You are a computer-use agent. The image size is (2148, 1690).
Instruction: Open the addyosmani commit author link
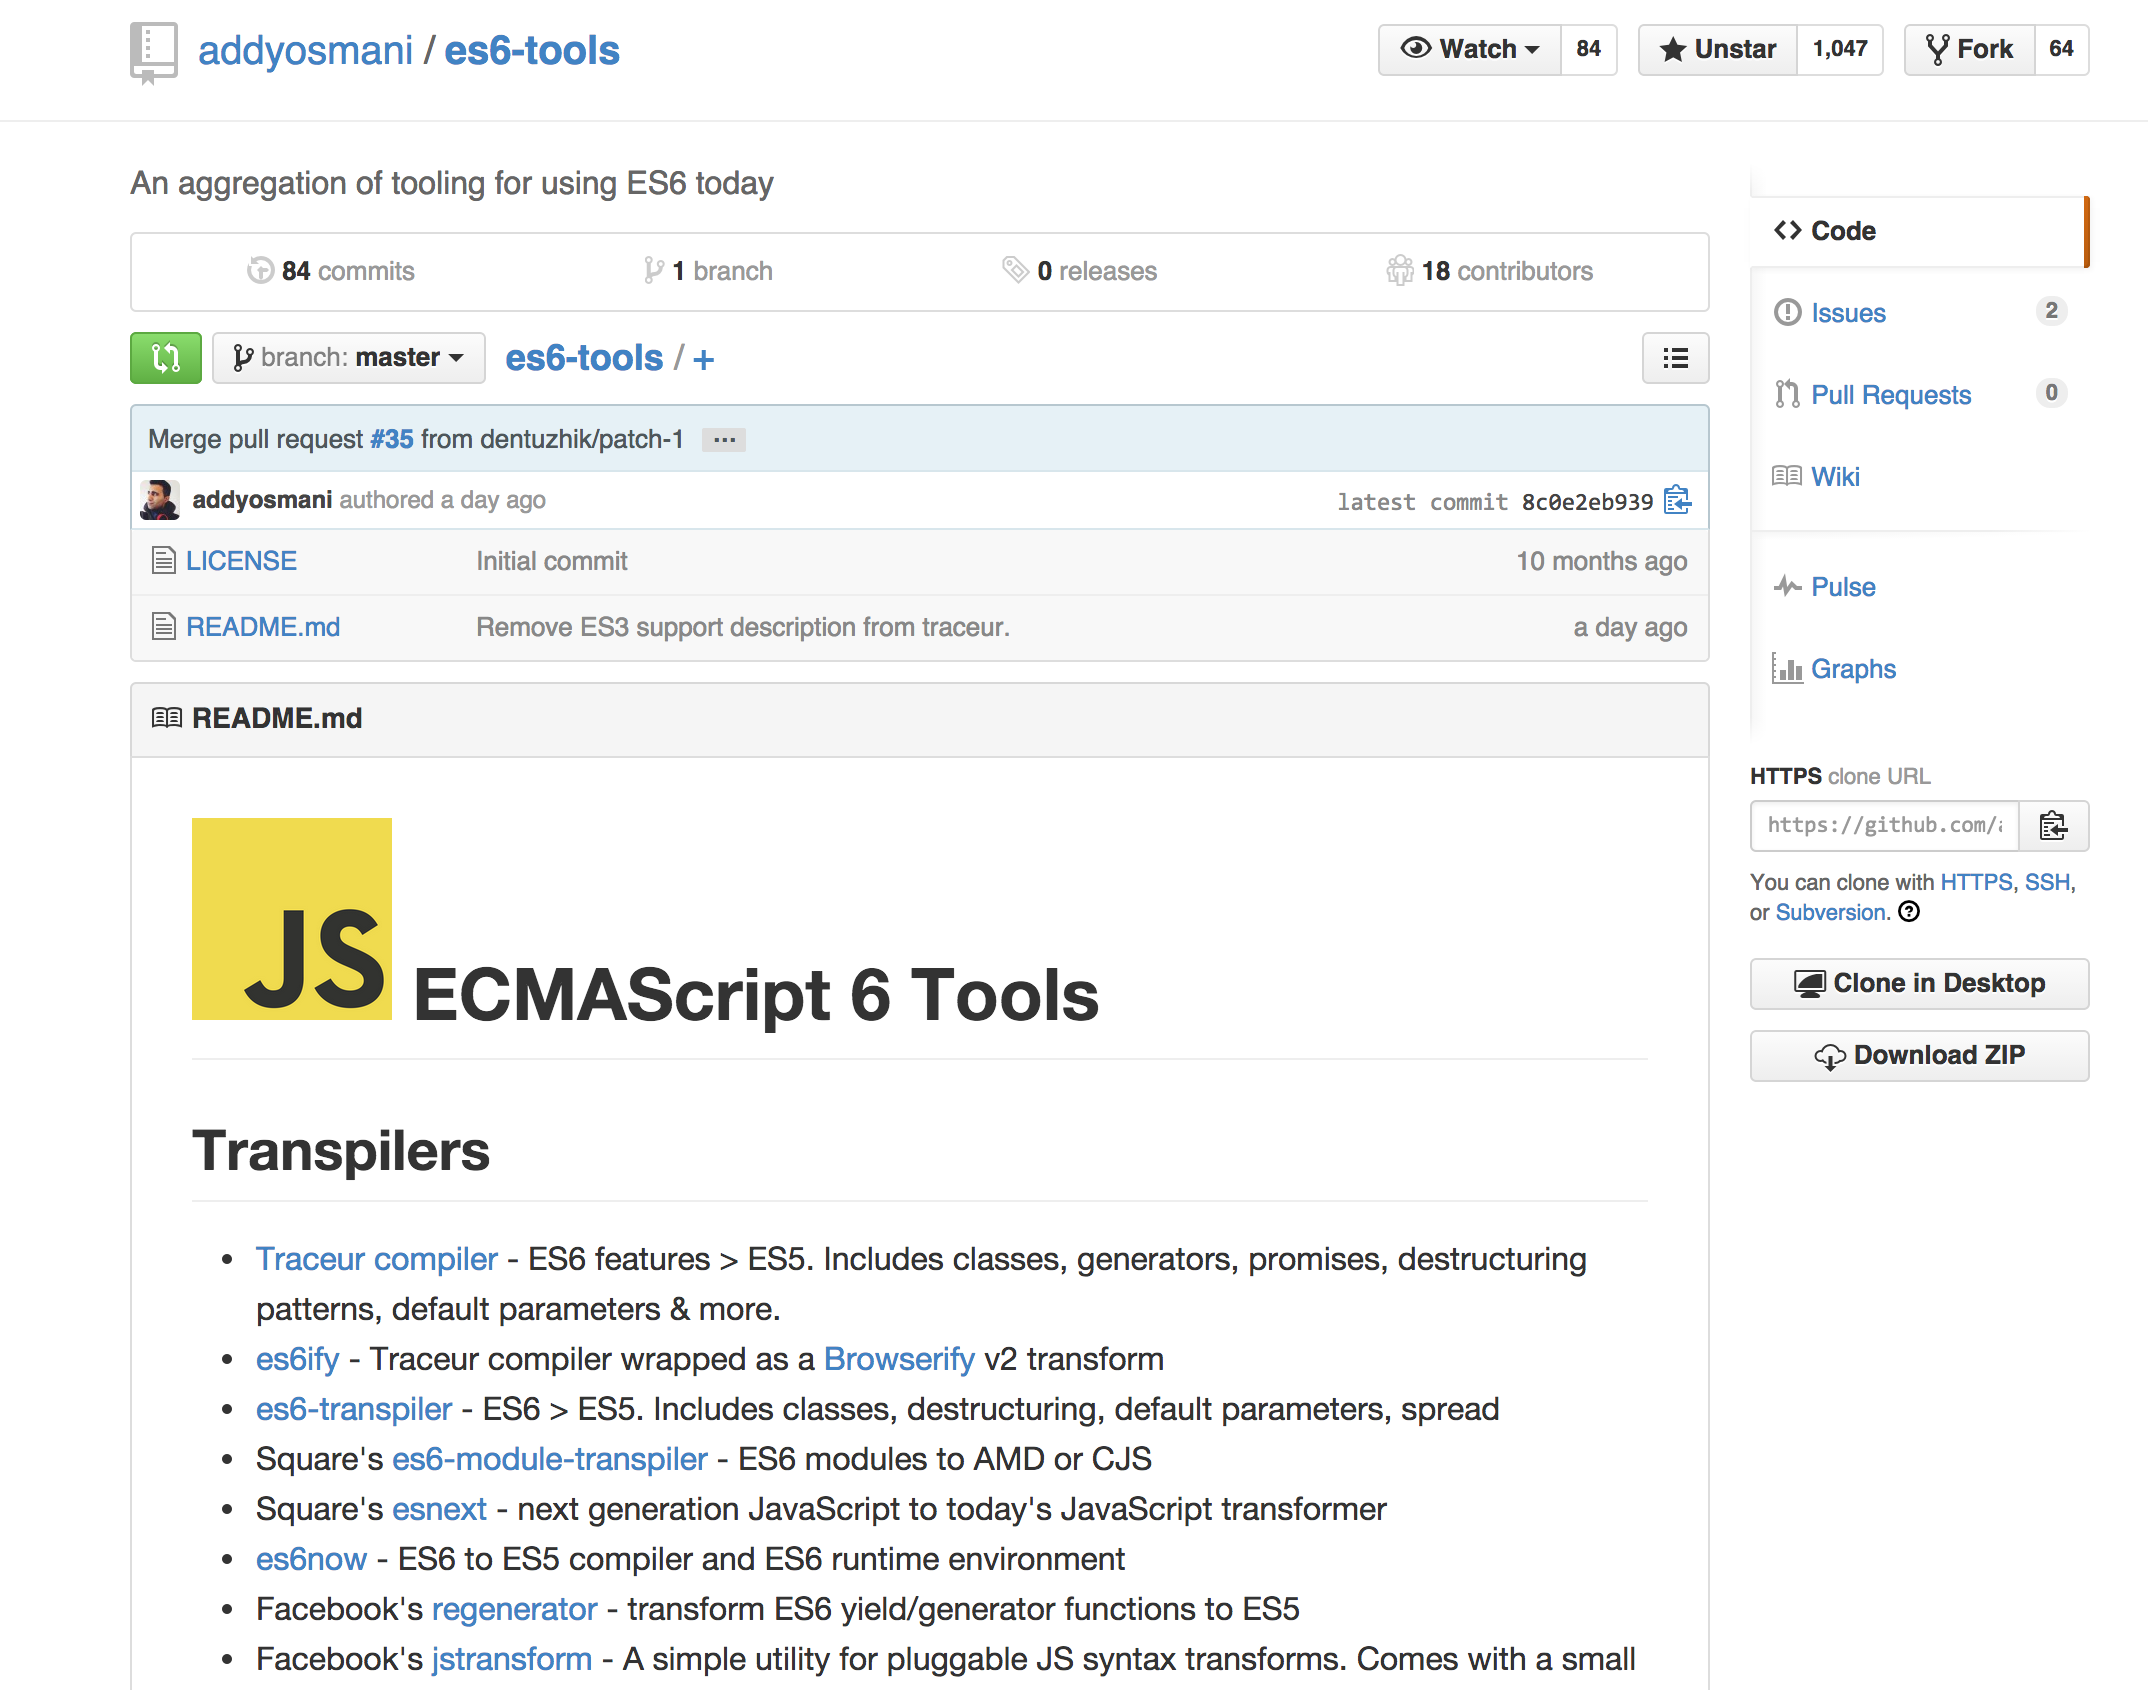(x=262, y=500)
